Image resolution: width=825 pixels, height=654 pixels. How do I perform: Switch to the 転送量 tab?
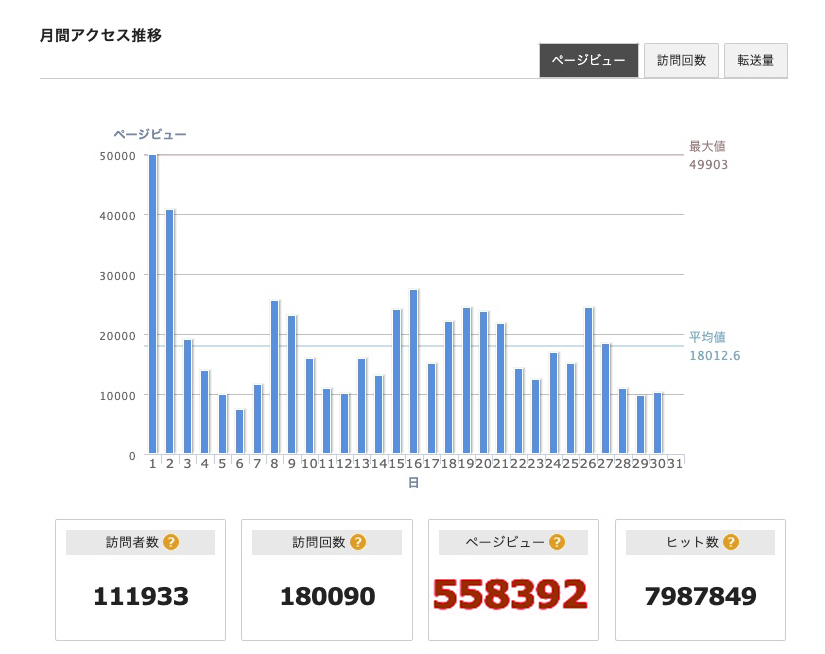point(756,61)
